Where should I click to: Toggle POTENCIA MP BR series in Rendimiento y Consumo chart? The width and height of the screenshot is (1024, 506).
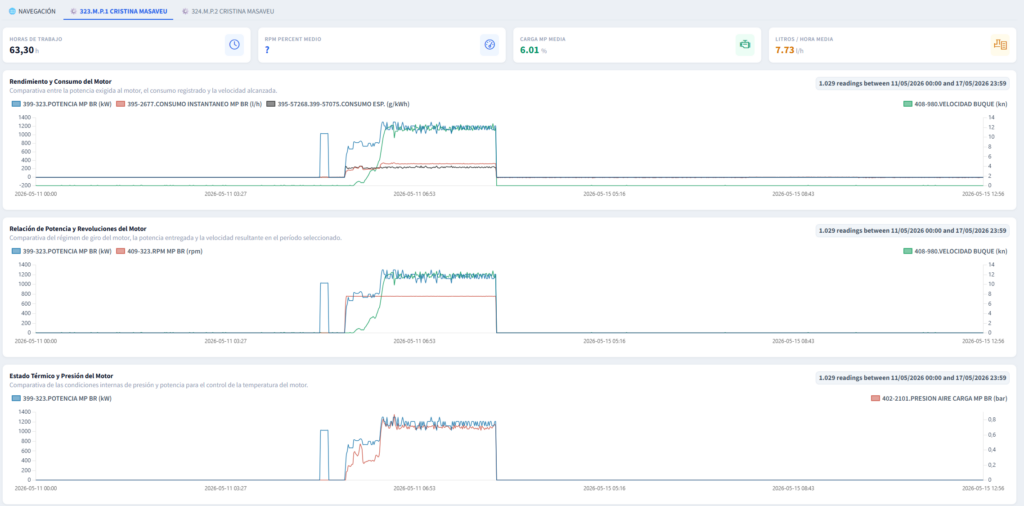[x=61, y=104]
